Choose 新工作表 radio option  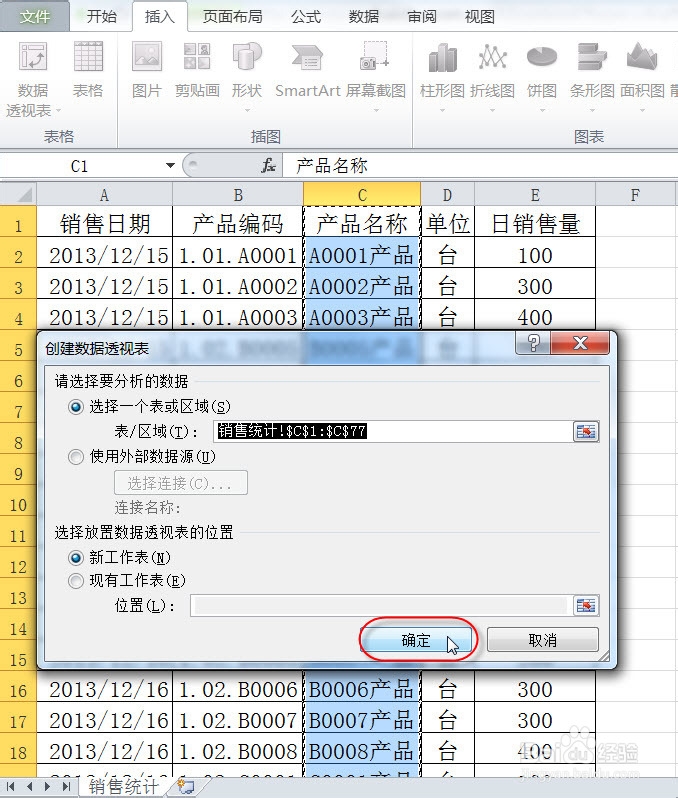click(76, 558)
